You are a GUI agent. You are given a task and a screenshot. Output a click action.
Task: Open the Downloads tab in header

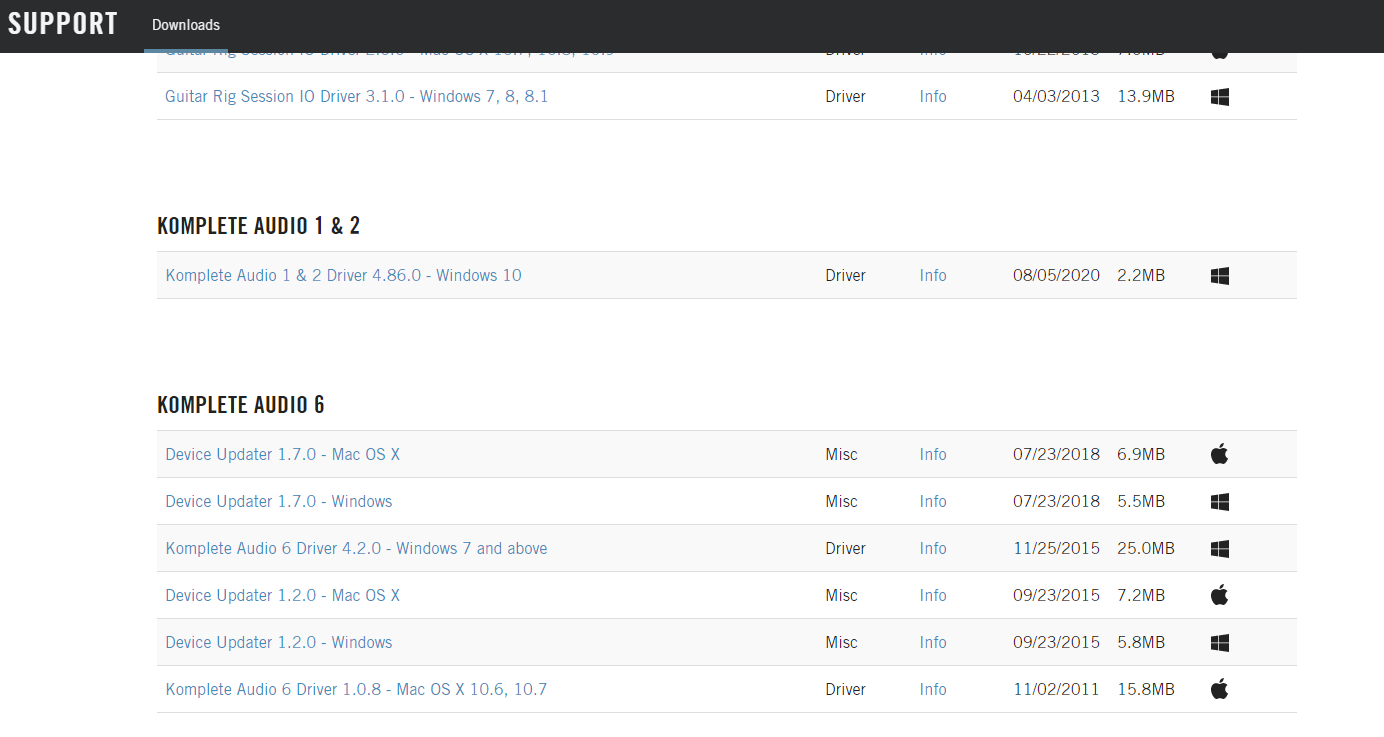pos(186,25)
